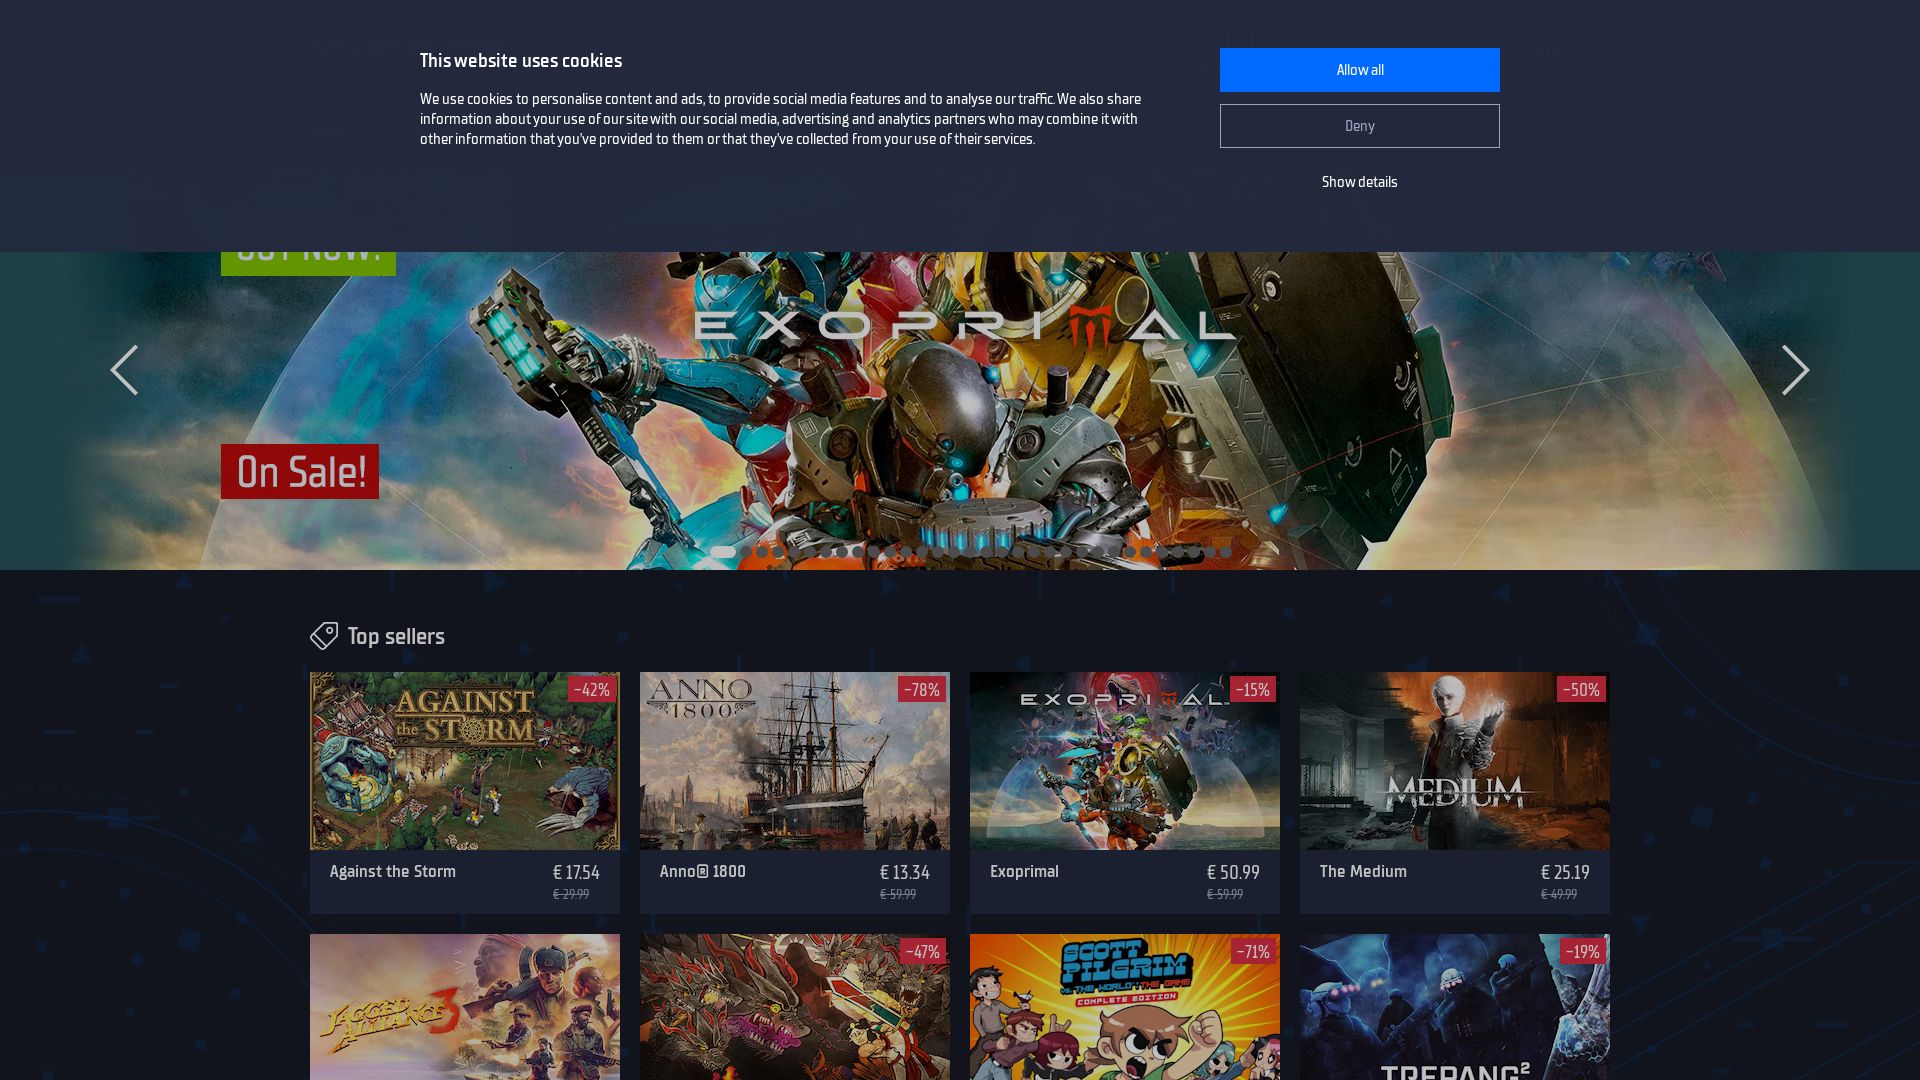Open the dragon game cover with -47% badge
Image resolution: width=1920 pixels, height=1080 pixels.
coord(795,1007)
